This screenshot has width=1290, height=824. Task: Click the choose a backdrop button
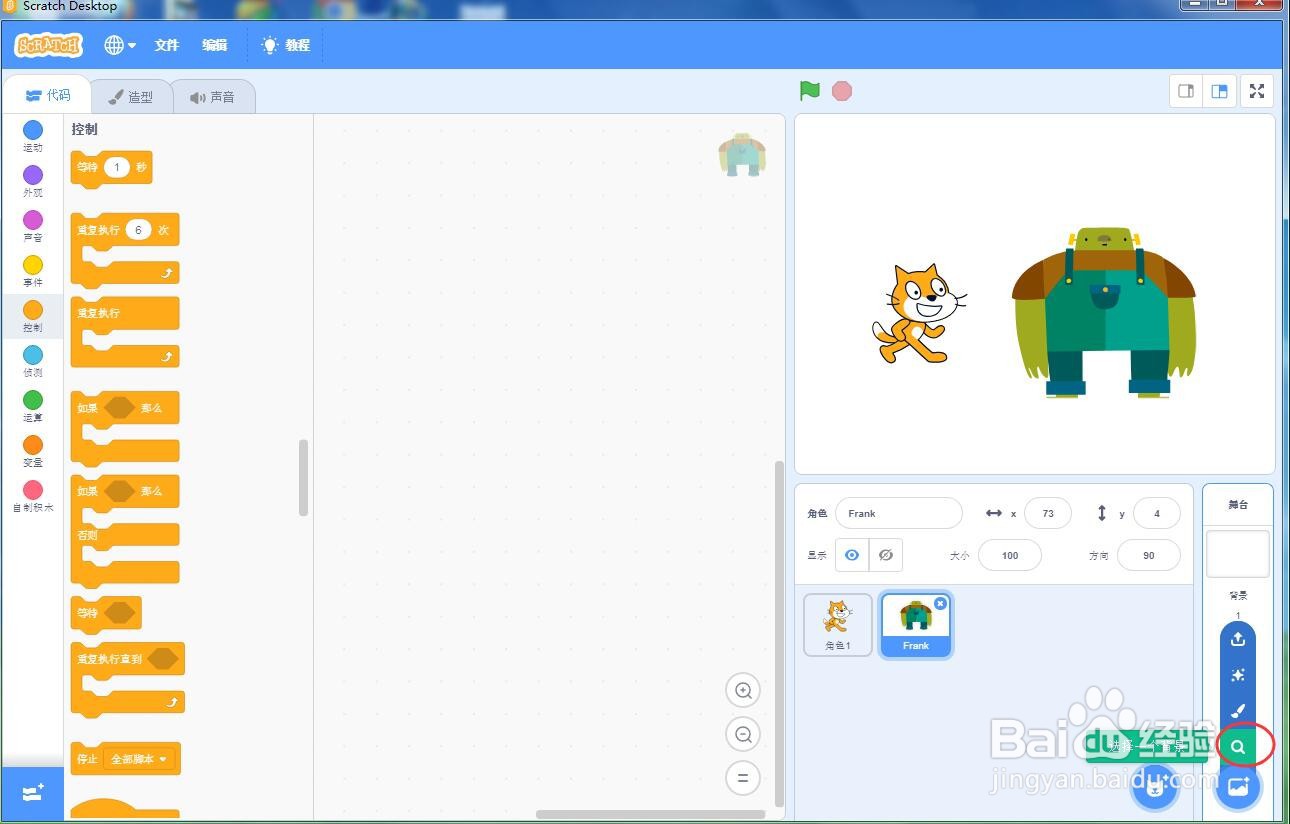[x=1238, y=786]
